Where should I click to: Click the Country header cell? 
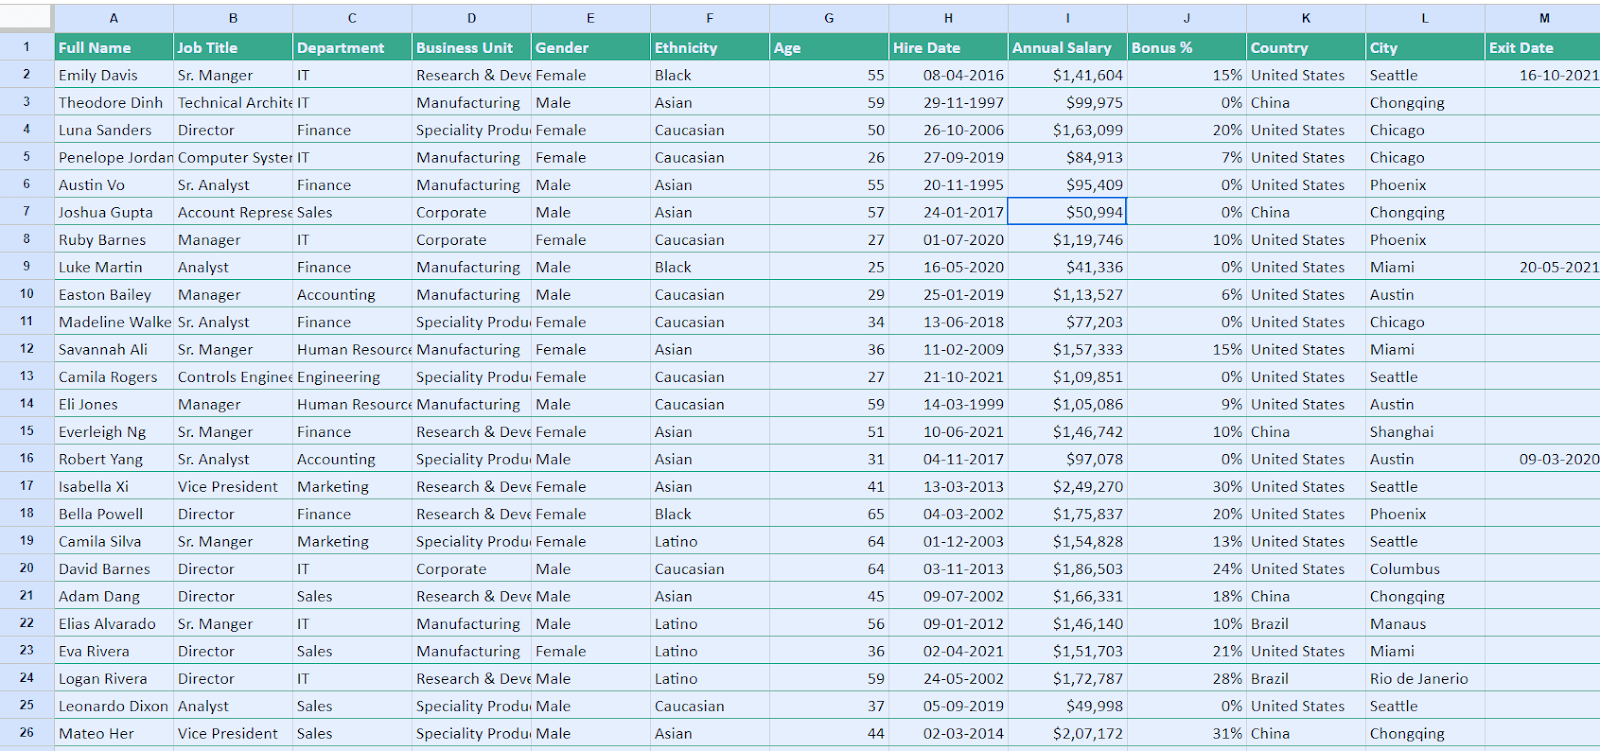click(x=1306, y=47)
